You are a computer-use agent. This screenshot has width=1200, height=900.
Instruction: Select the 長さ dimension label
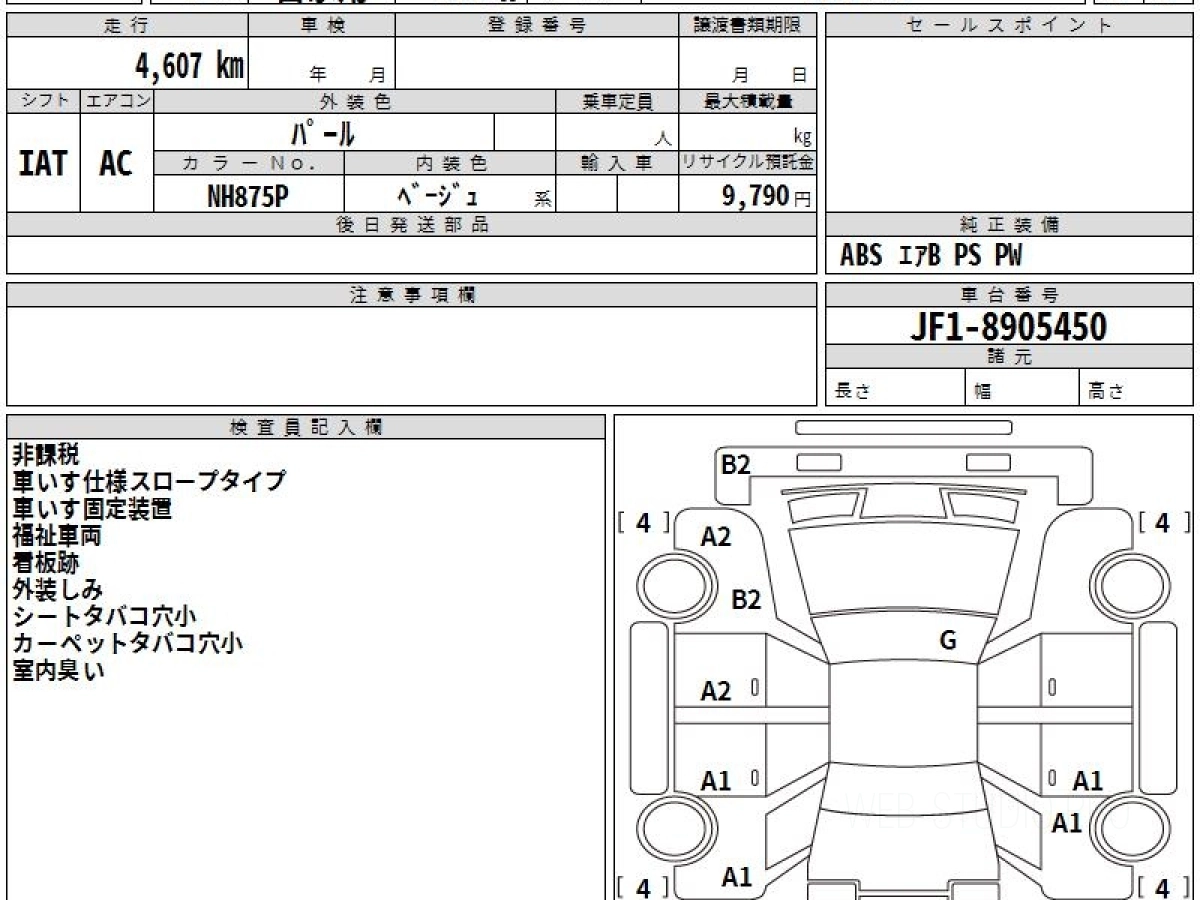[x=852, y=392]
